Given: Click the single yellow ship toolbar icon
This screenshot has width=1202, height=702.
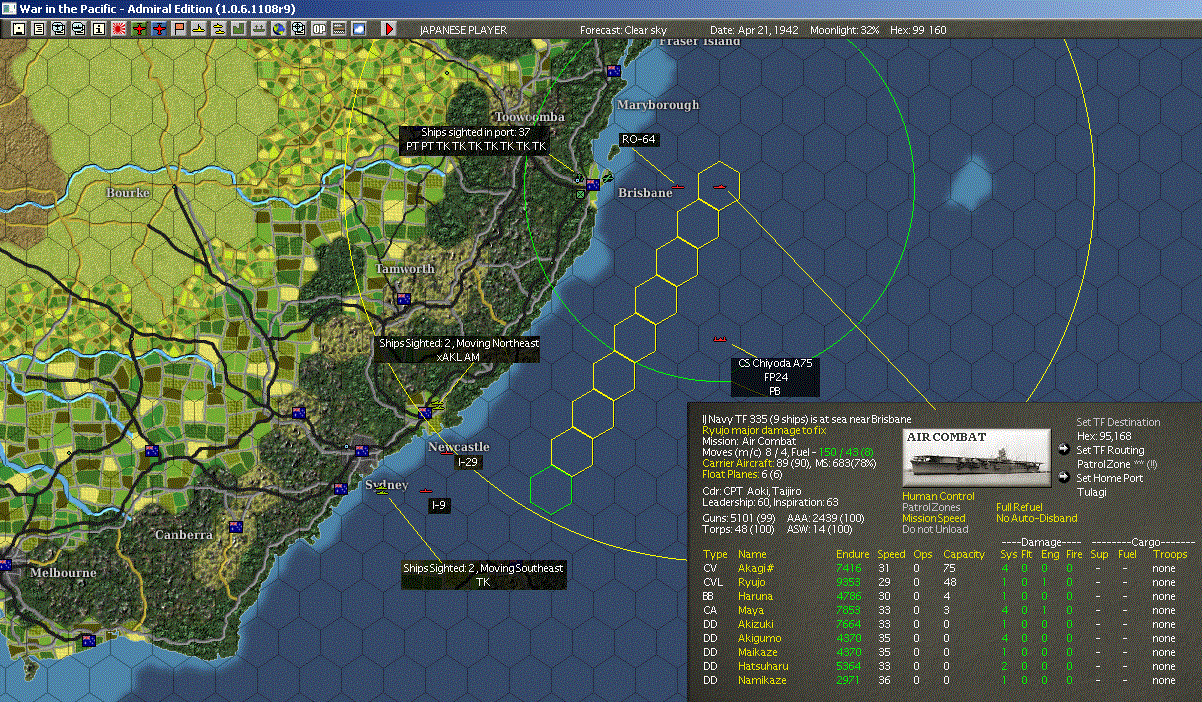Looking at the screenshot, I should click(199, 29).
